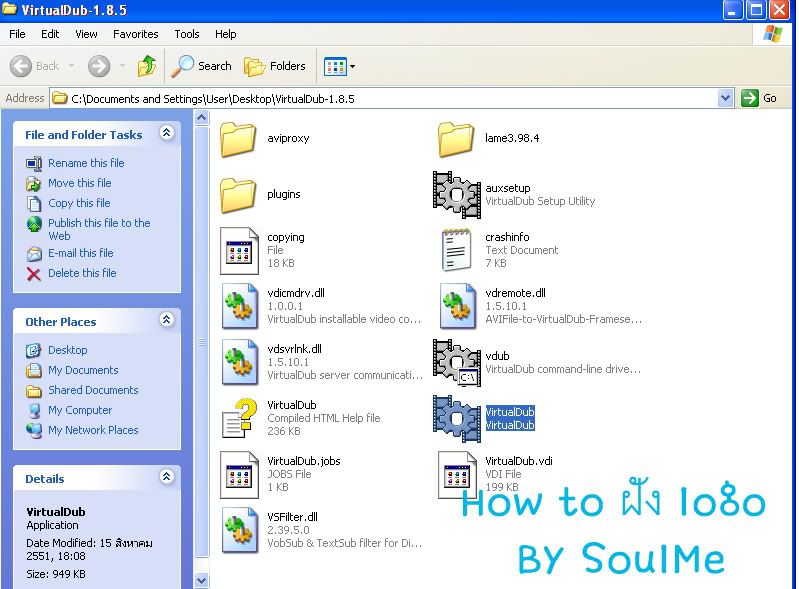Screen dimensions: 799x589
Task: Click Rename this file link
Action: coord(86,163)
